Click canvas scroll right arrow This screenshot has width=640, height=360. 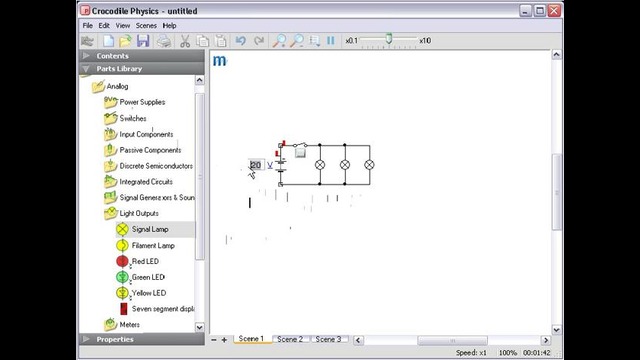click(545, 340)
